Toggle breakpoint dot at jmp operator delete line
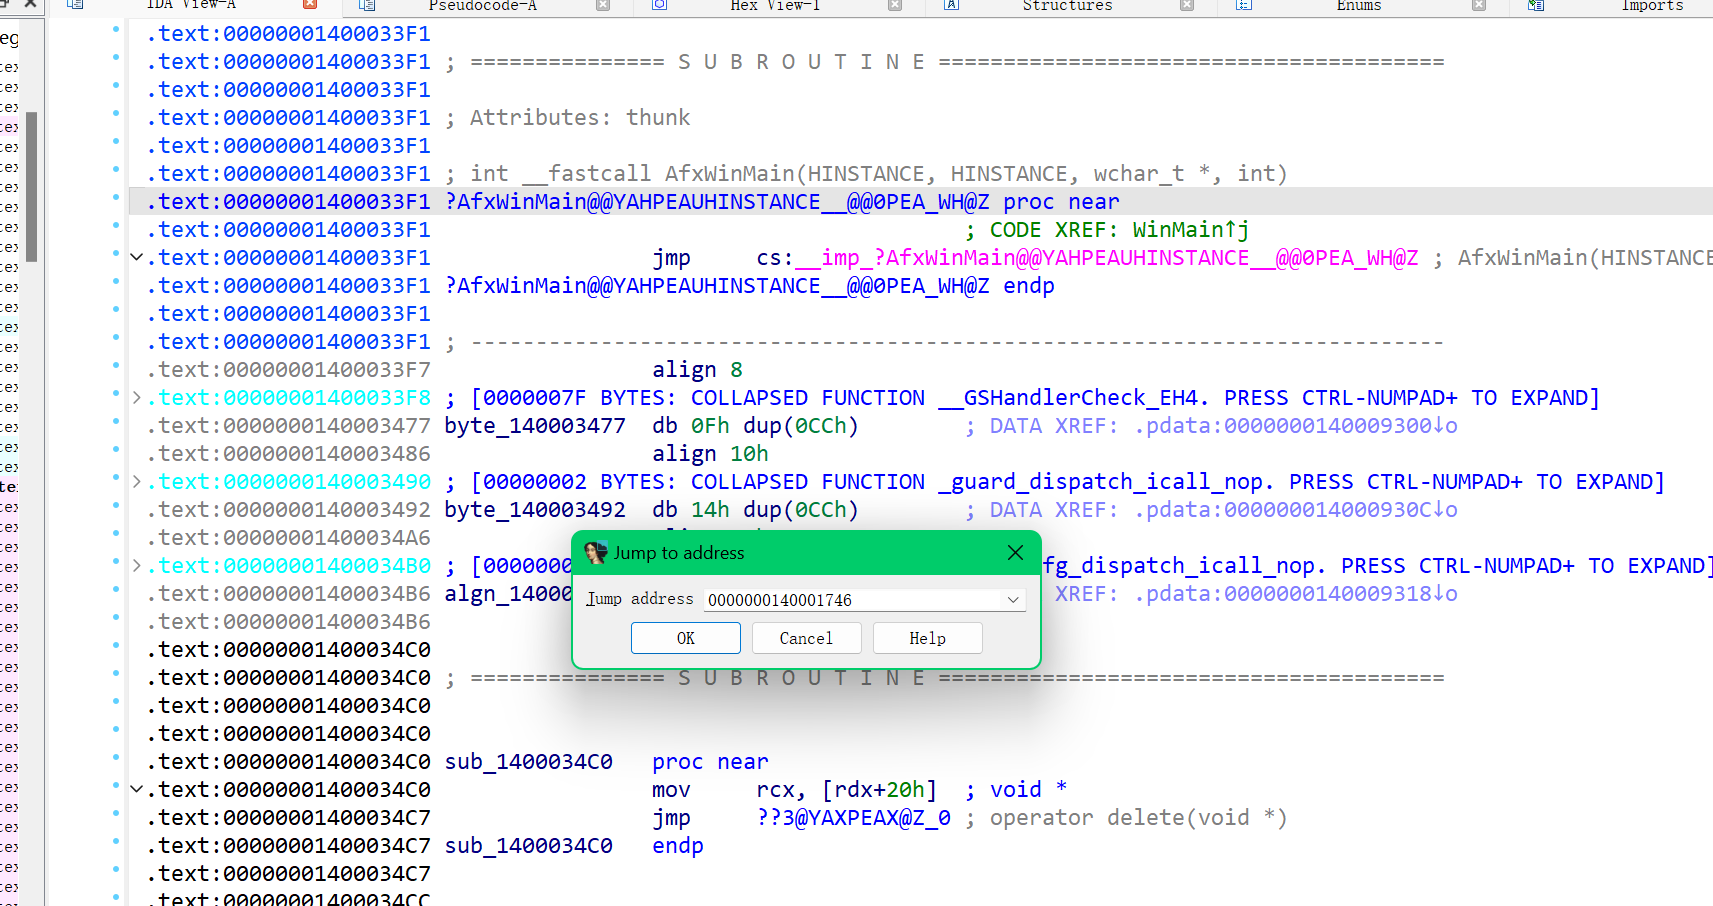The height and width of the screenshot is (906, 1713). click(116, 813)
